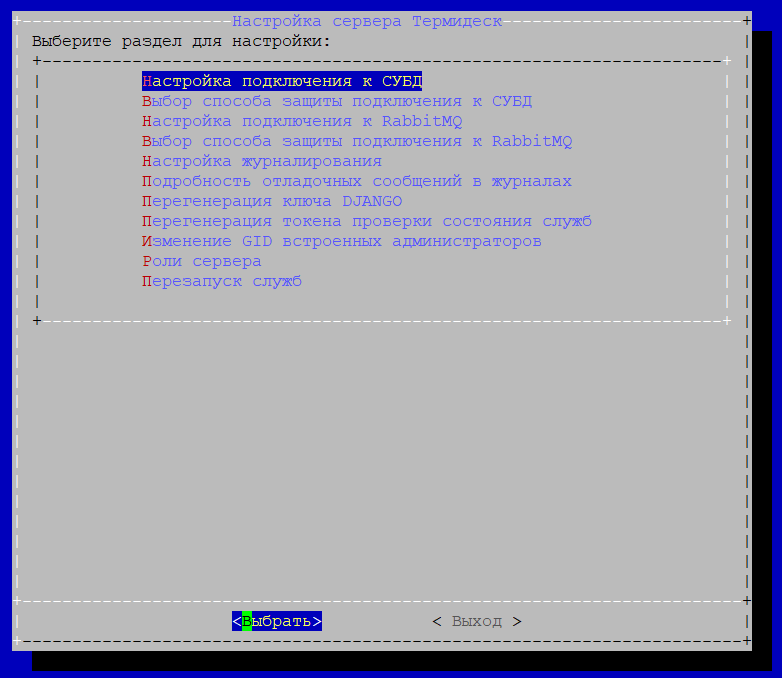Open 'Выбор способа защиты подключения к СУБД'

click(x=337, y=101)
